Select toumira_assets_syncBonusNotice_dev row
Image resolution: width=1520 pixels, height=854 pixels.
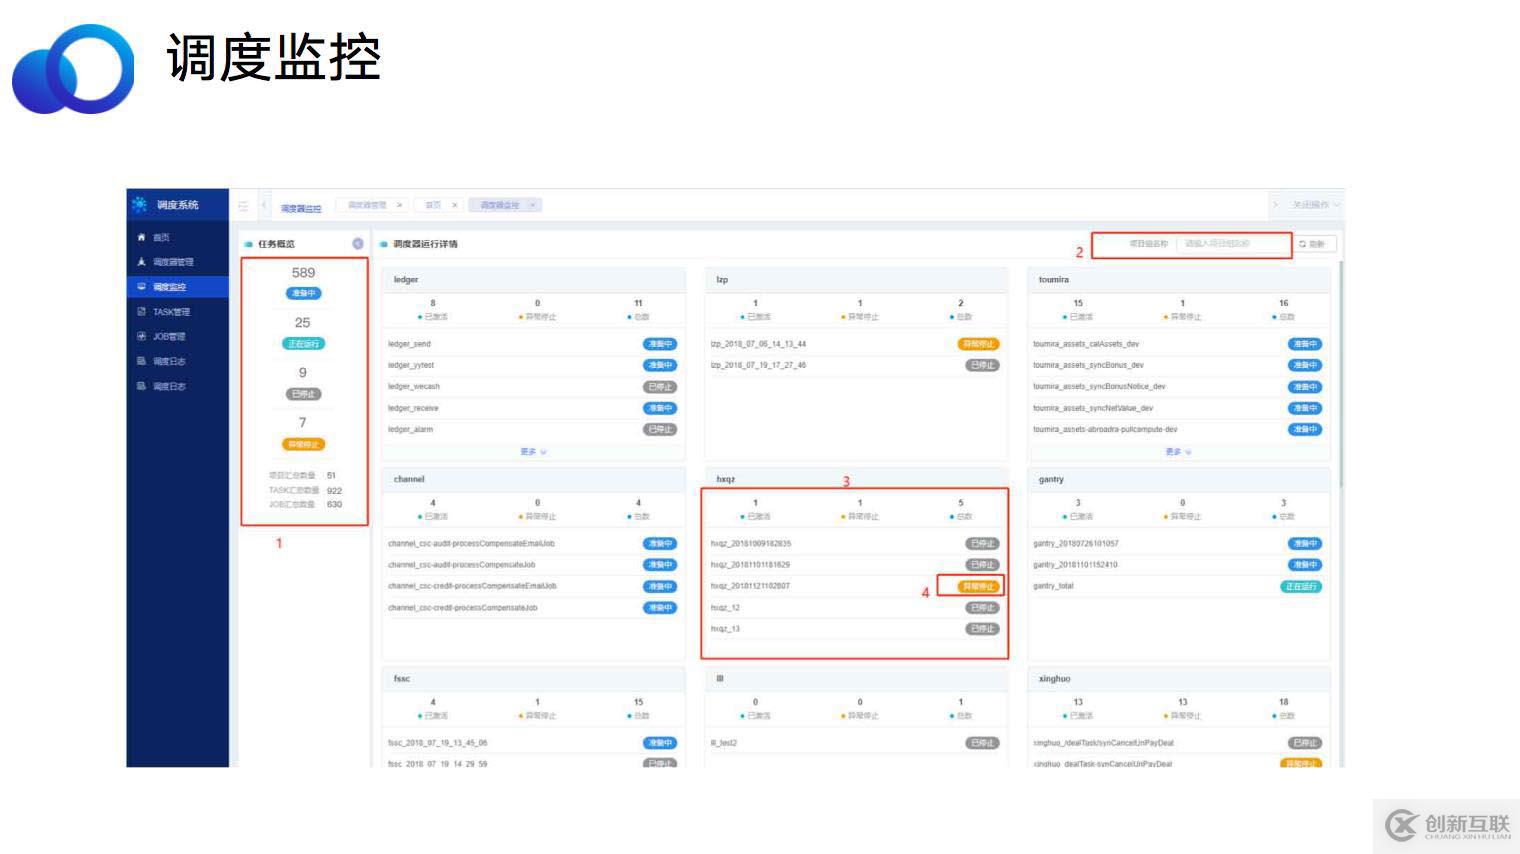(x=1178, y=386)
